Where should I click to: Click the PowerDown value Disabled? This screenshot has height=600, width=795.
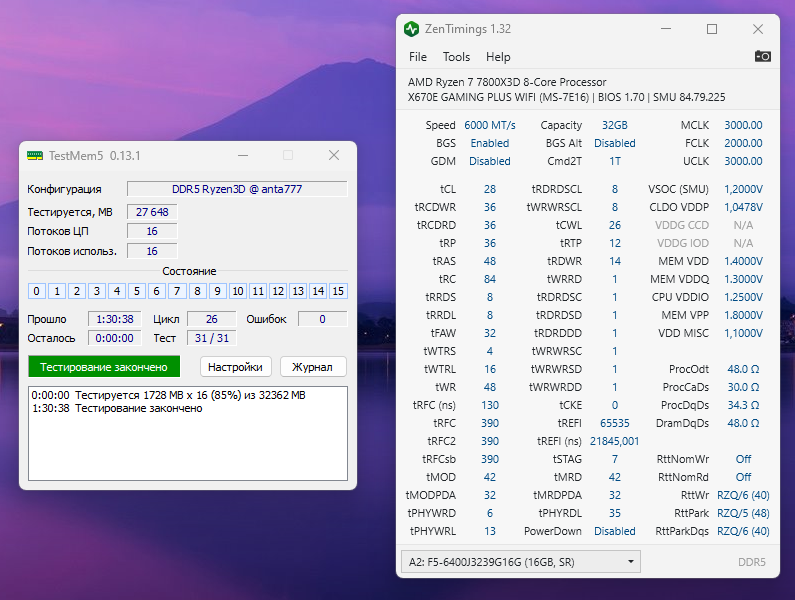tap(615, 531)
